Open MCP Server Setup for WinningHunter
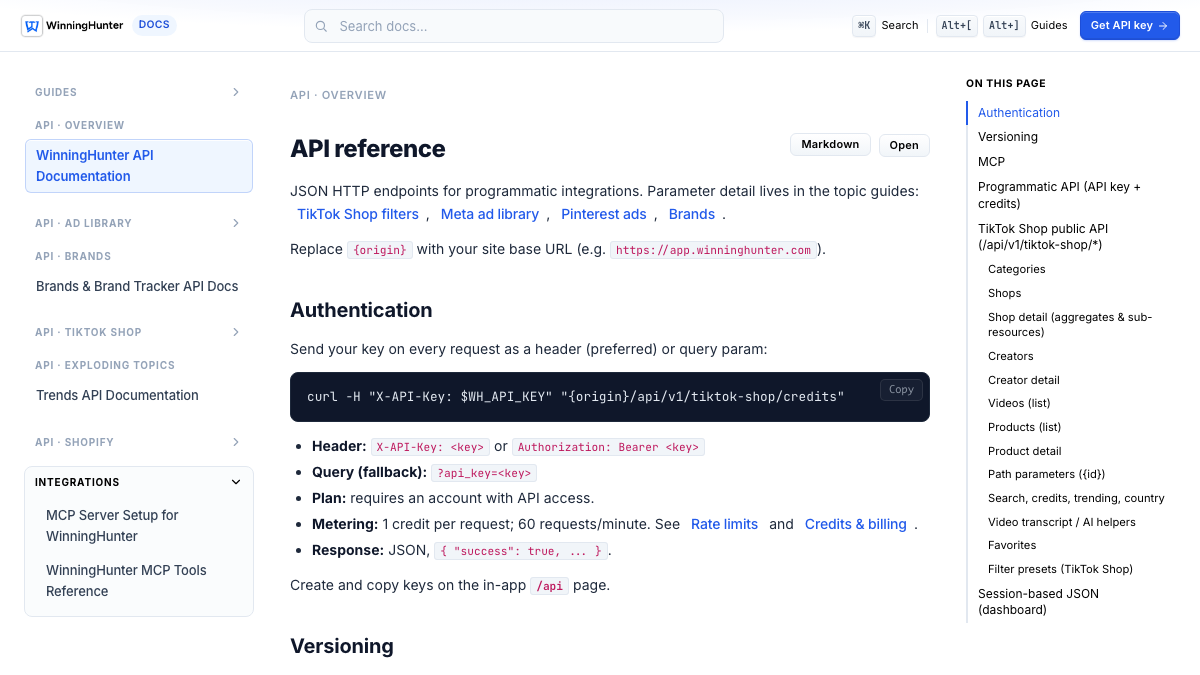The width and height of the screenshot is (1200, 675). coord(143,526)
